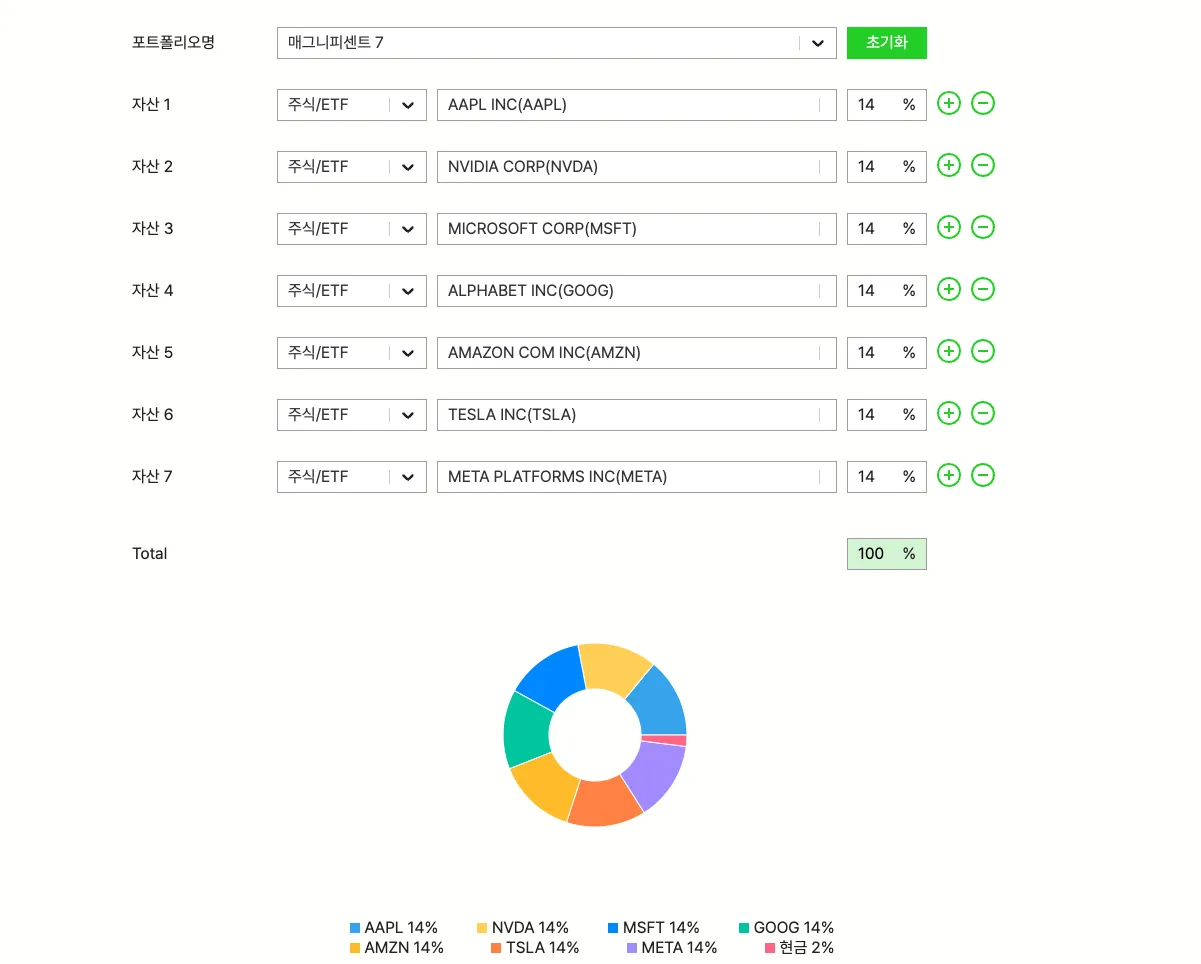This screenshot has width=1201, height=964.
Task: Click the AAPL 14% legend swatch
Action: pos(355,928)
